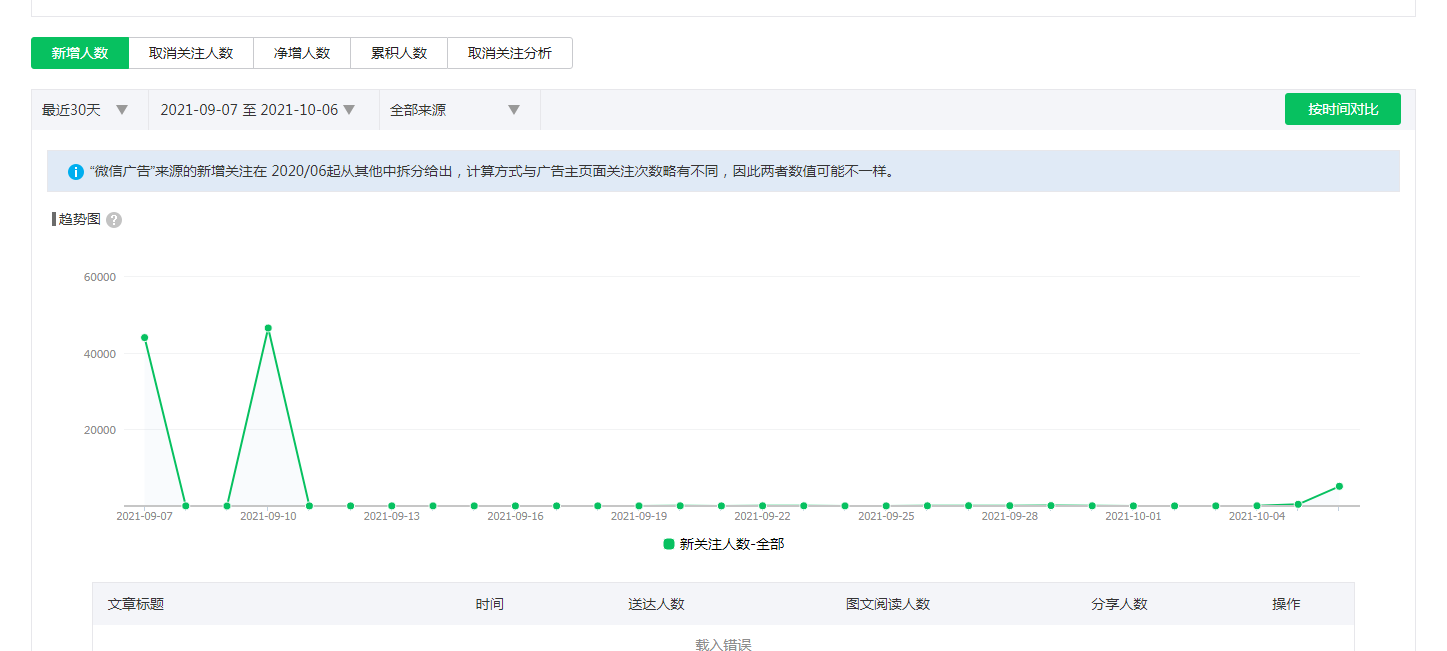Click the 送达人数 column header
The width and height of the screenshot is (1447, 651).
[656, 604]
